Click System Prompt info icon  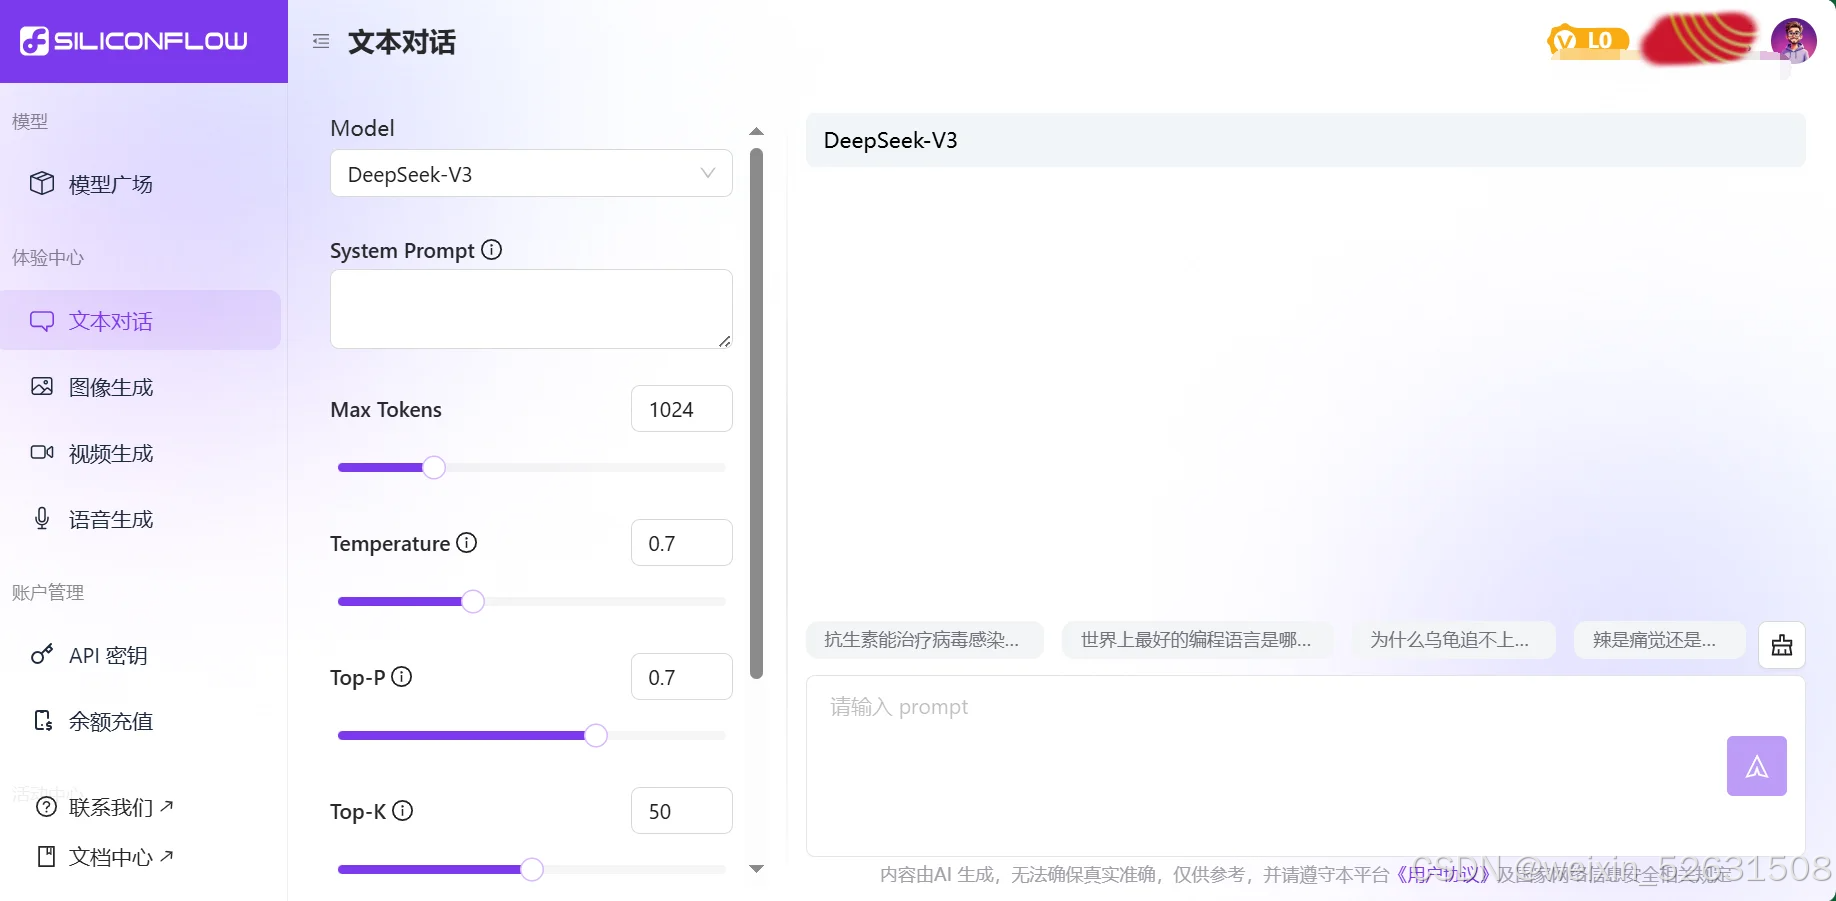coord(491,250)
